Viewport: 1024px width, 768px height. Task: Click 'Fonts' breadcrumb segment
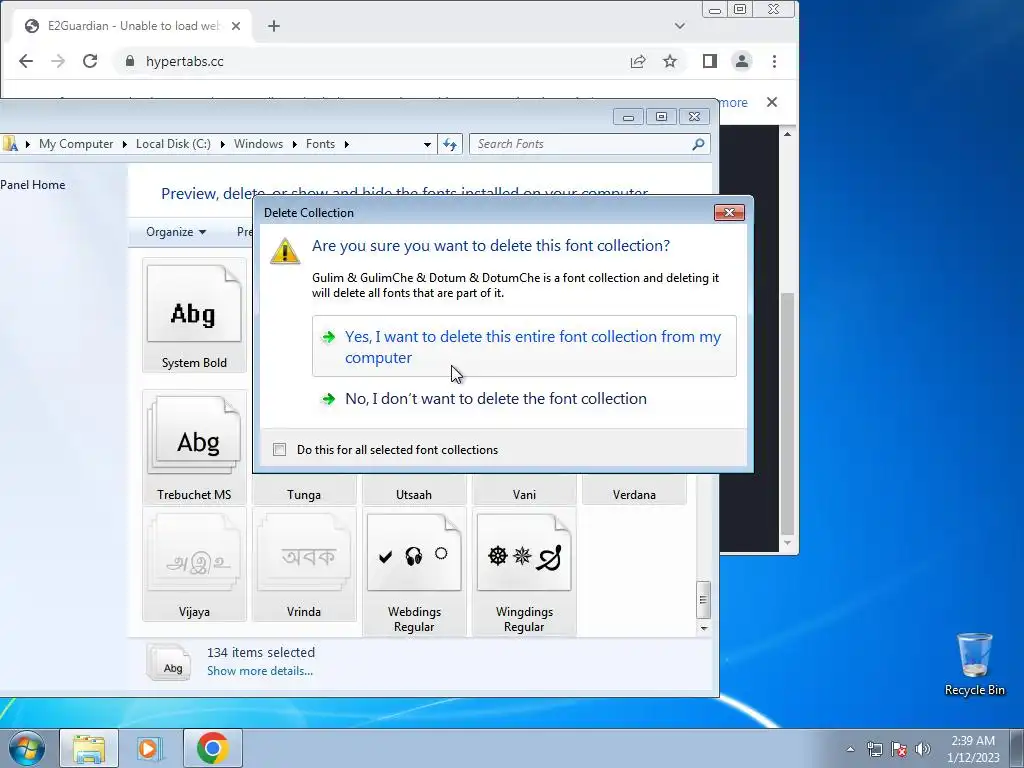pos(320,144)
